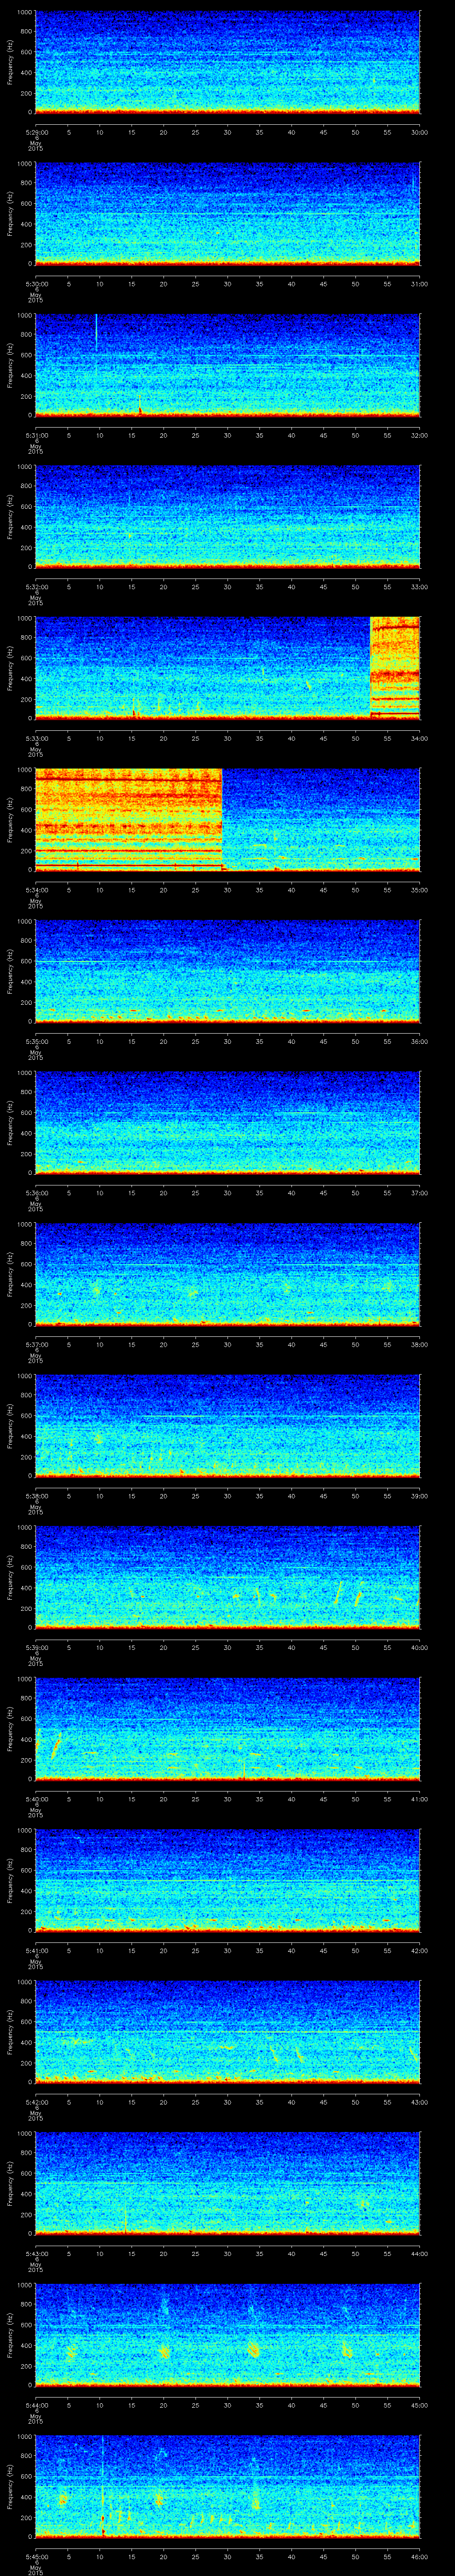This screenshot has width=455, height=2576.
Task: Click the '5:36:00' time label
Action: [x=36, y=1192]
